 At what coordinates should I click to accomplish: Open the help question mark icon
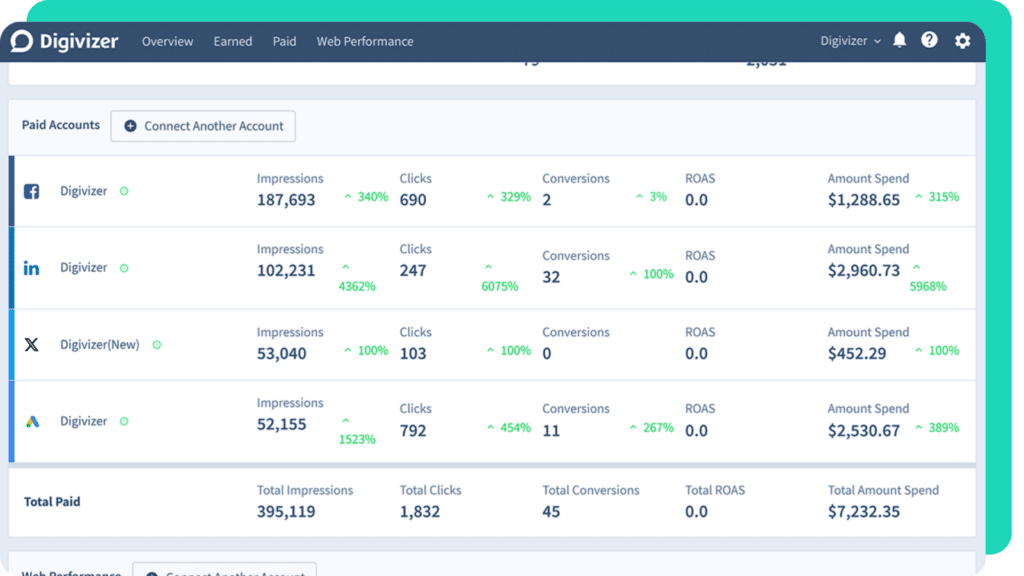(930, 41)
